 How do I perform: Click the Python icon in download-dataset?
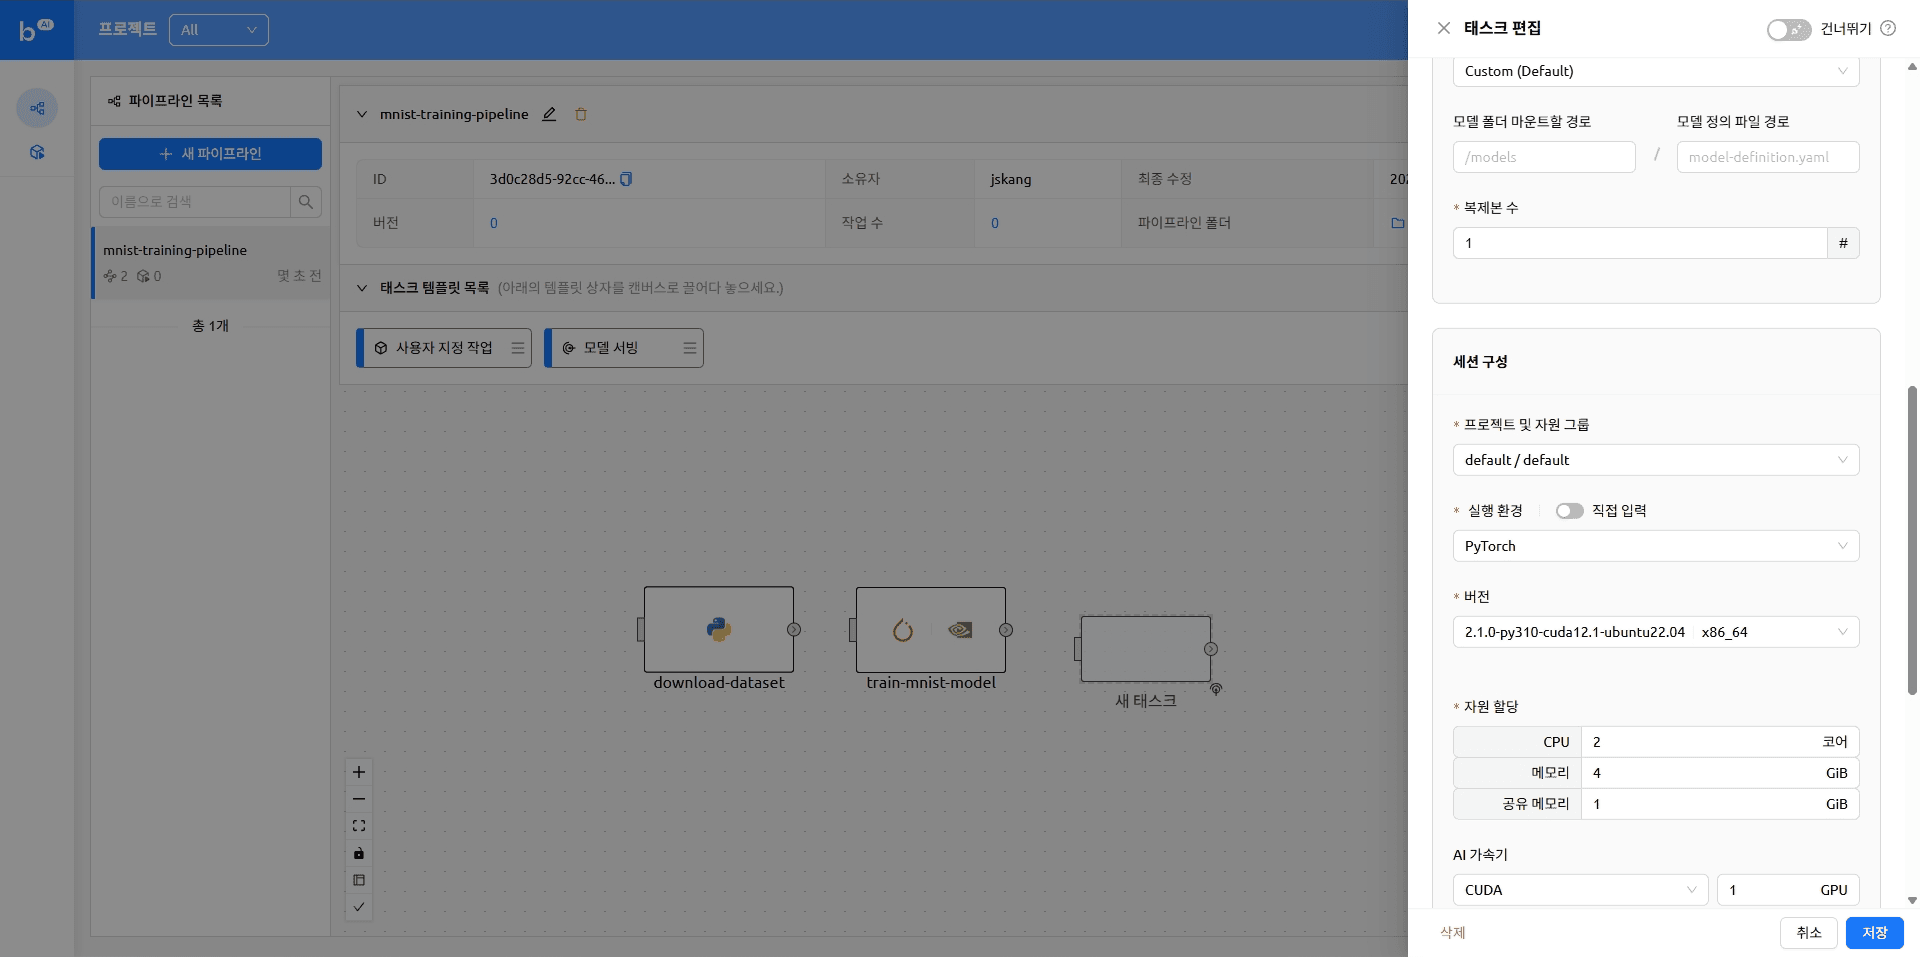719,629
